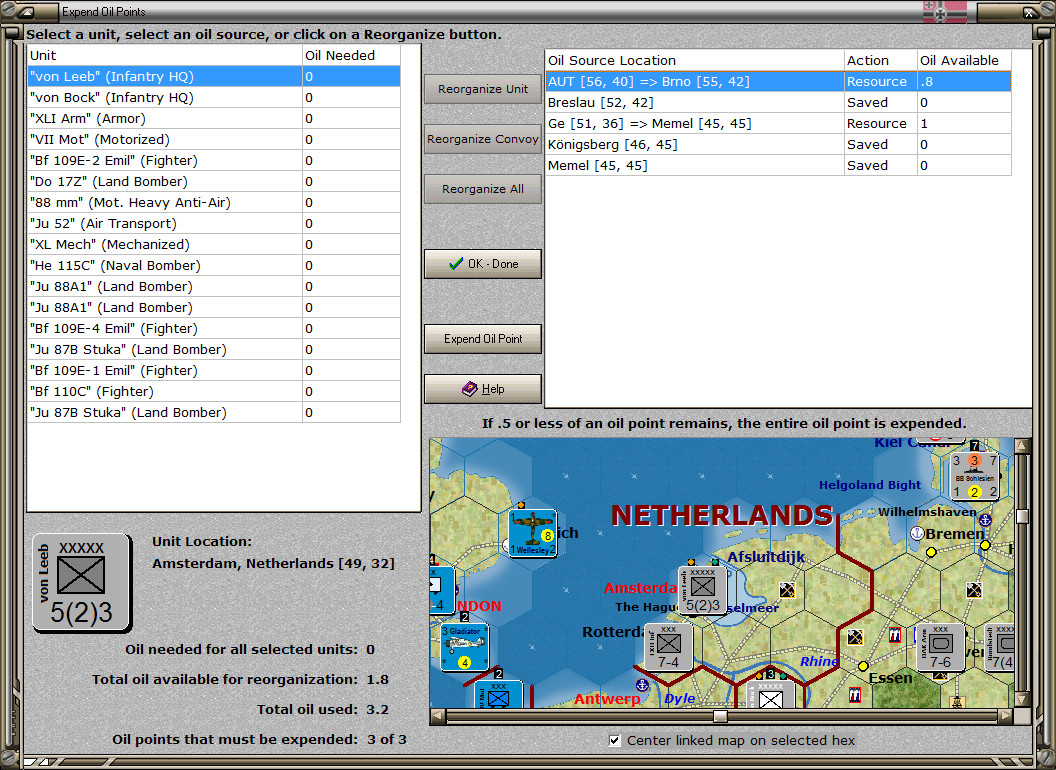The image size is (1056, 770).
Task: Click the Expend Oil Point button
Action: (x=483, y=339)
